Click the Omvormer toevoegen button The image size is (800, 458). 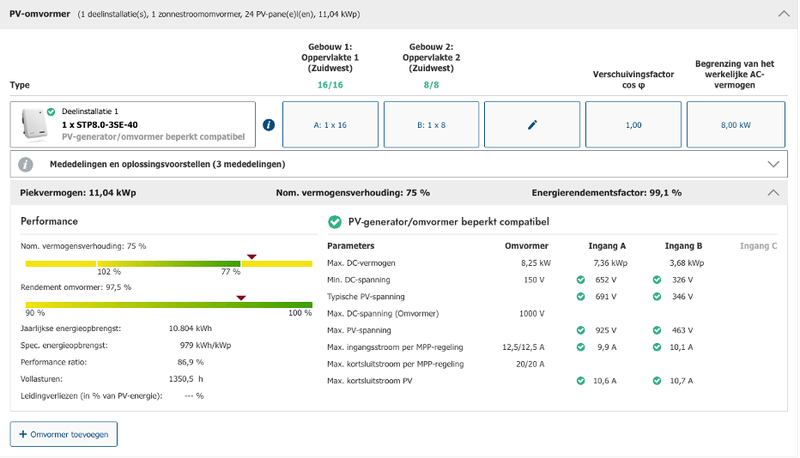[x=64, y=434]
